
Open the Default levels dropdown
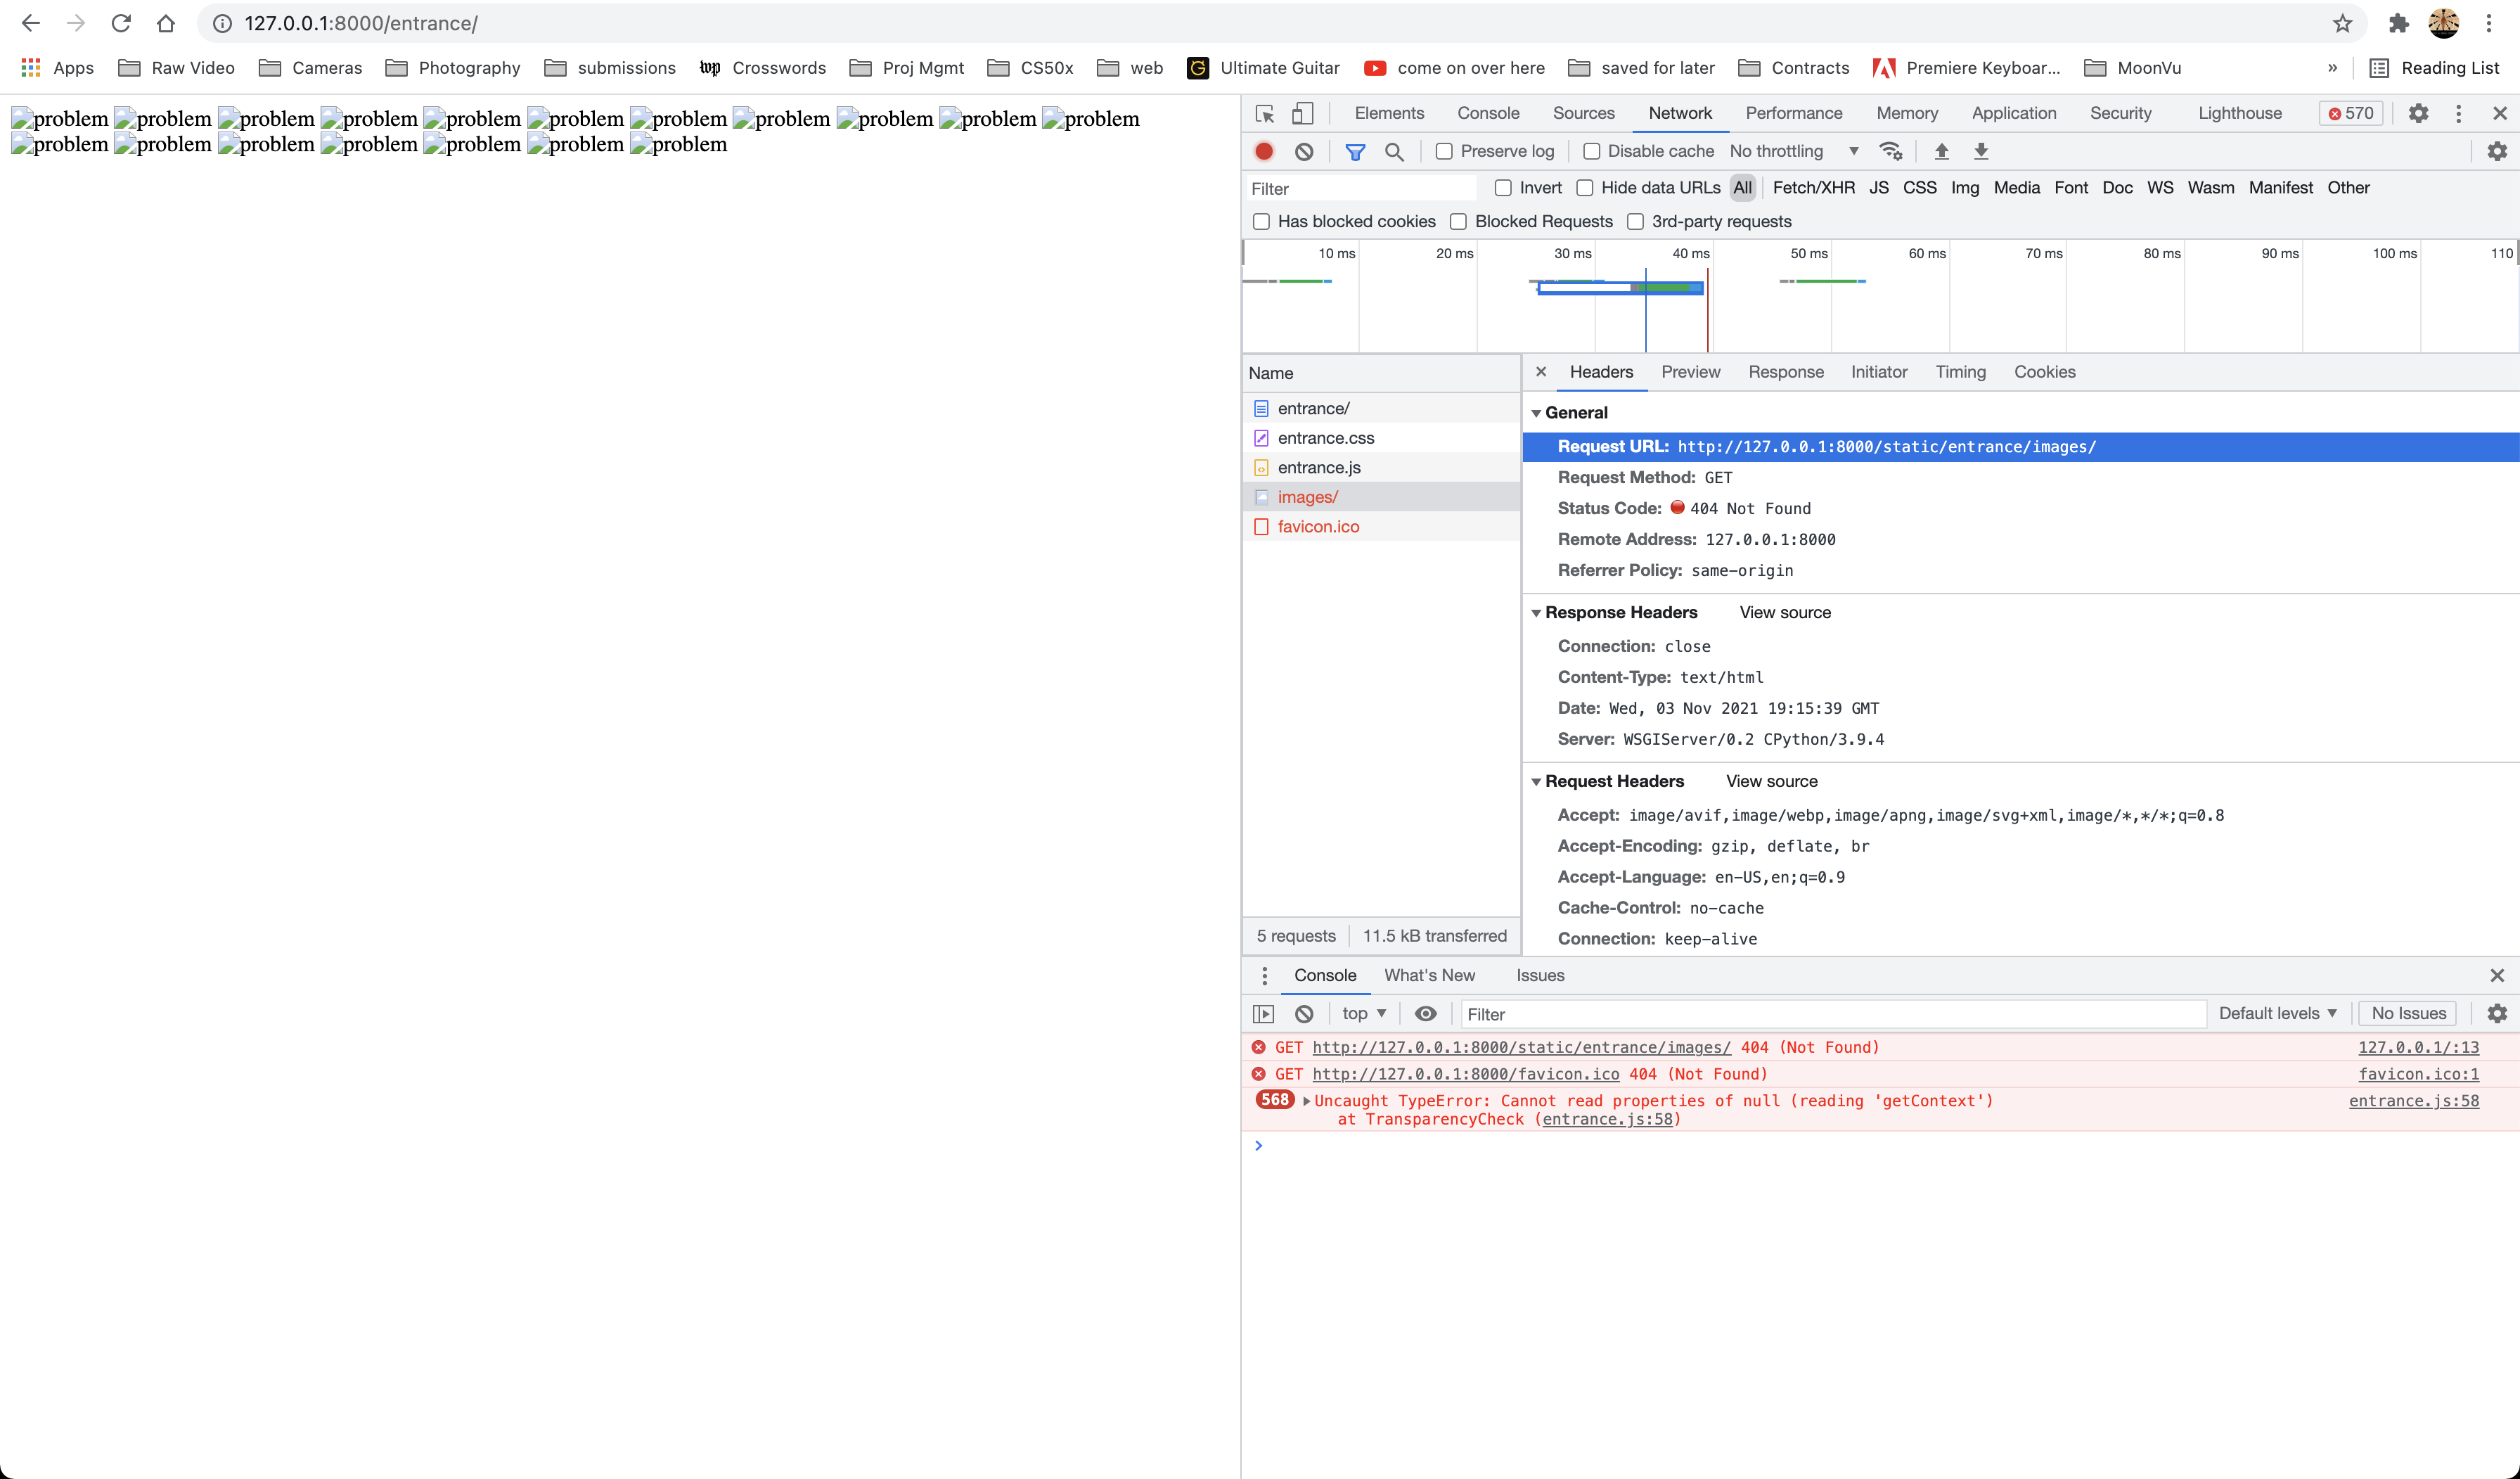2277,1013
